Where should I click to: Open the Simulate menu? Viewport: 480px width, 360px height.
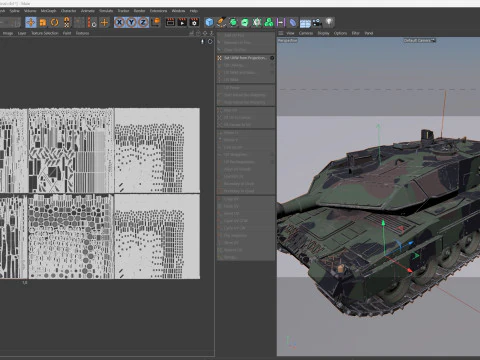(x=106, y=11)
